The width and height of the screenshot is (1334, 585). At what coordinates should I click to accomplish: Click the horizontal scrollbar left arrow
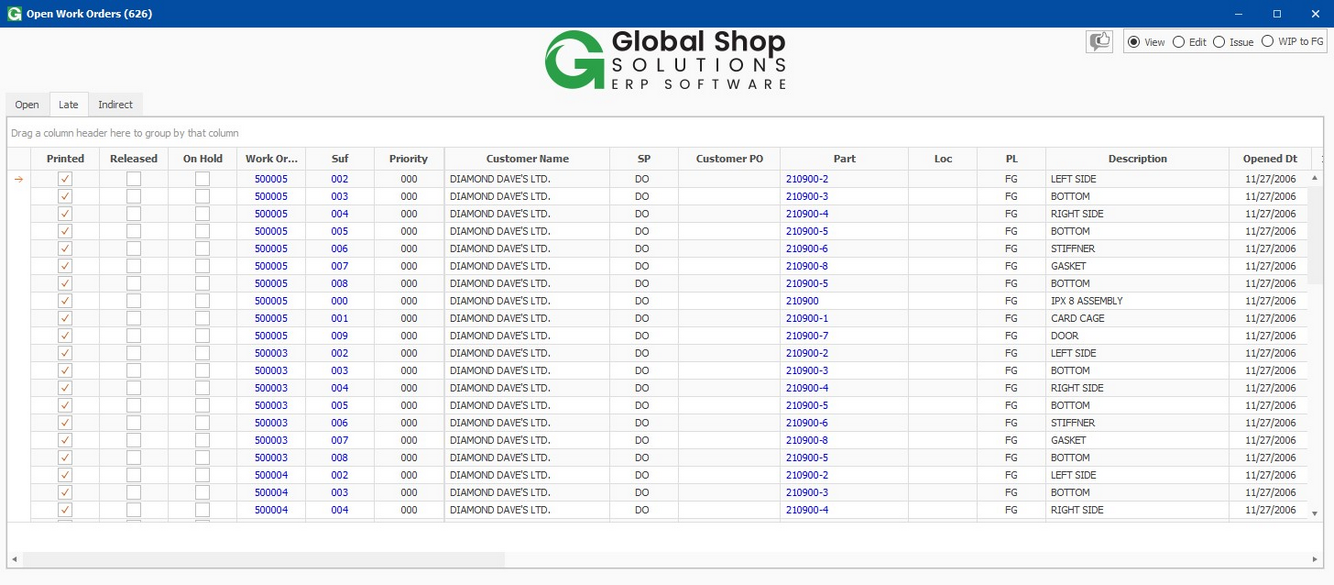coord(14,559)
